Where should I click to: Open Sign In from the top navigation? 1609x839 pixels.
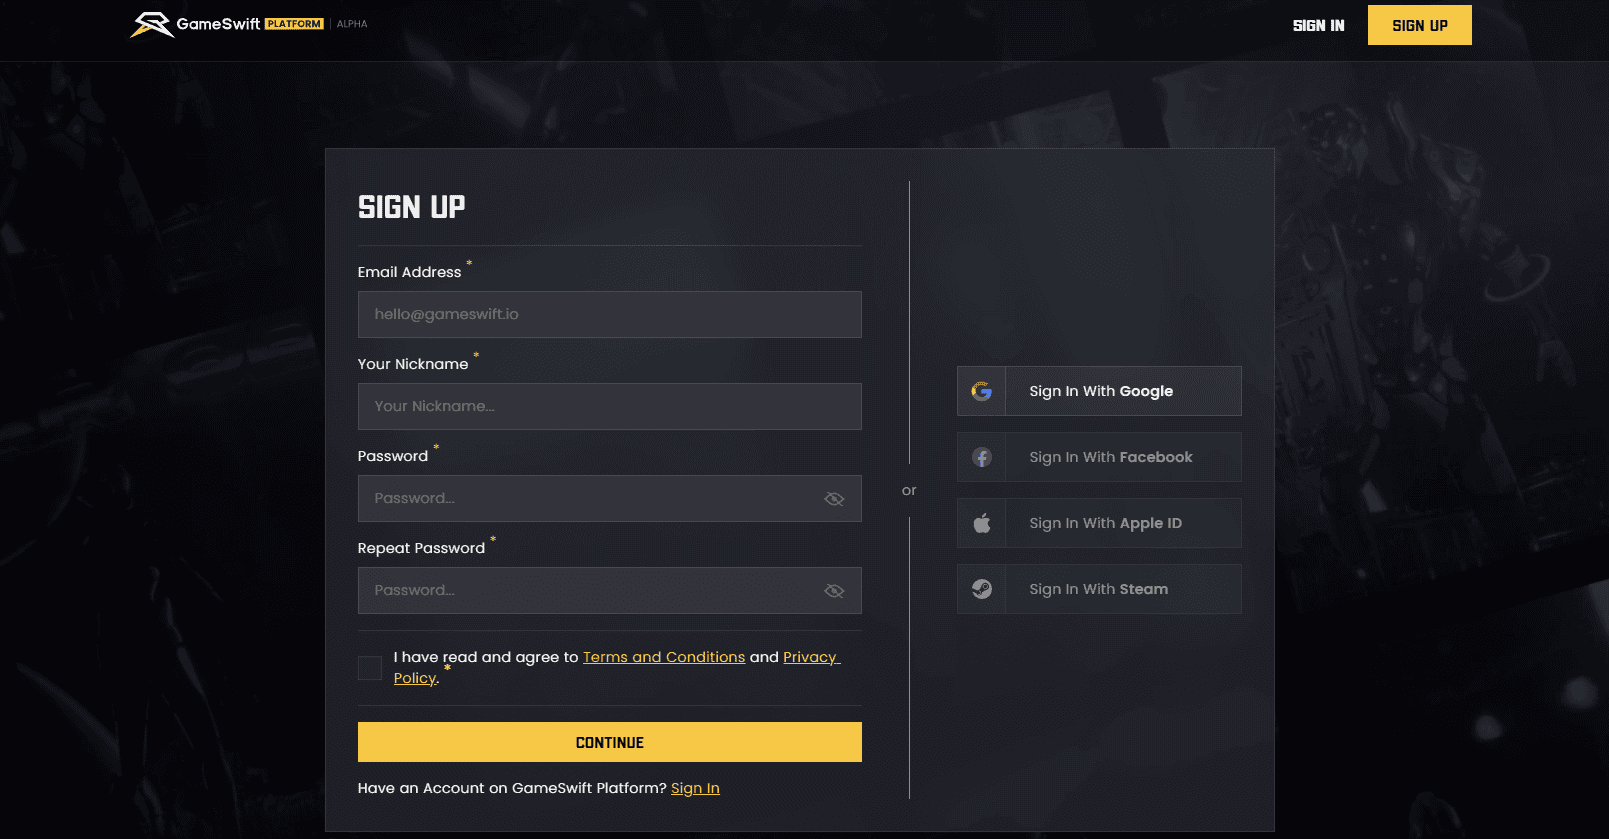coord(1318,26)
